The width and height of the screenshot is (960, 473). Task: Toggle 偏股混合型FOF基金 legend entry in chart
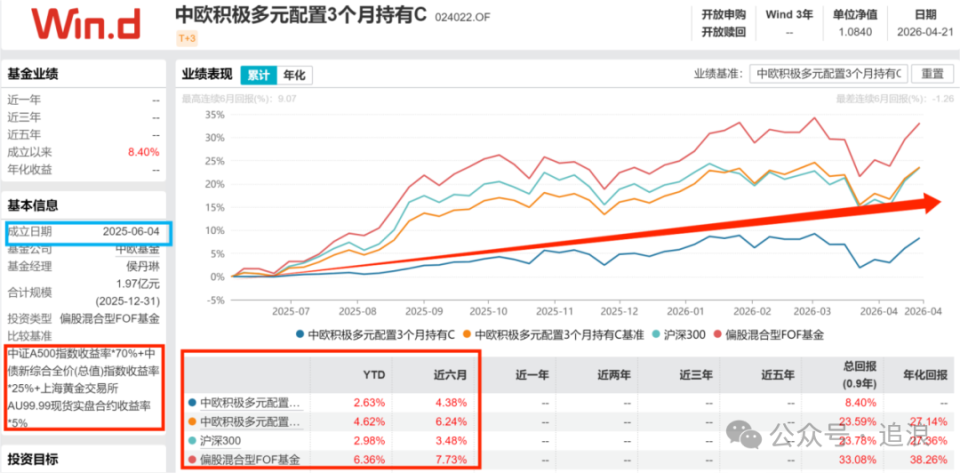click(x=769, y=335)
